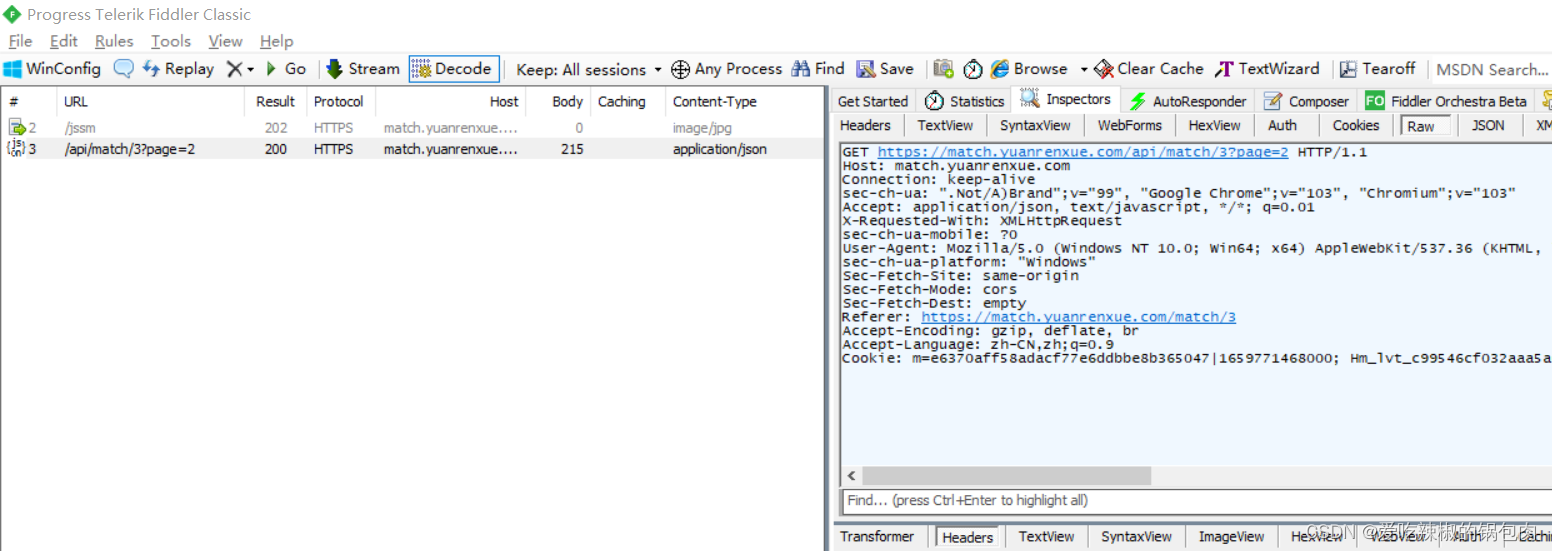Click the raw request horizontal scrollbar thumb

[1006, 476]
